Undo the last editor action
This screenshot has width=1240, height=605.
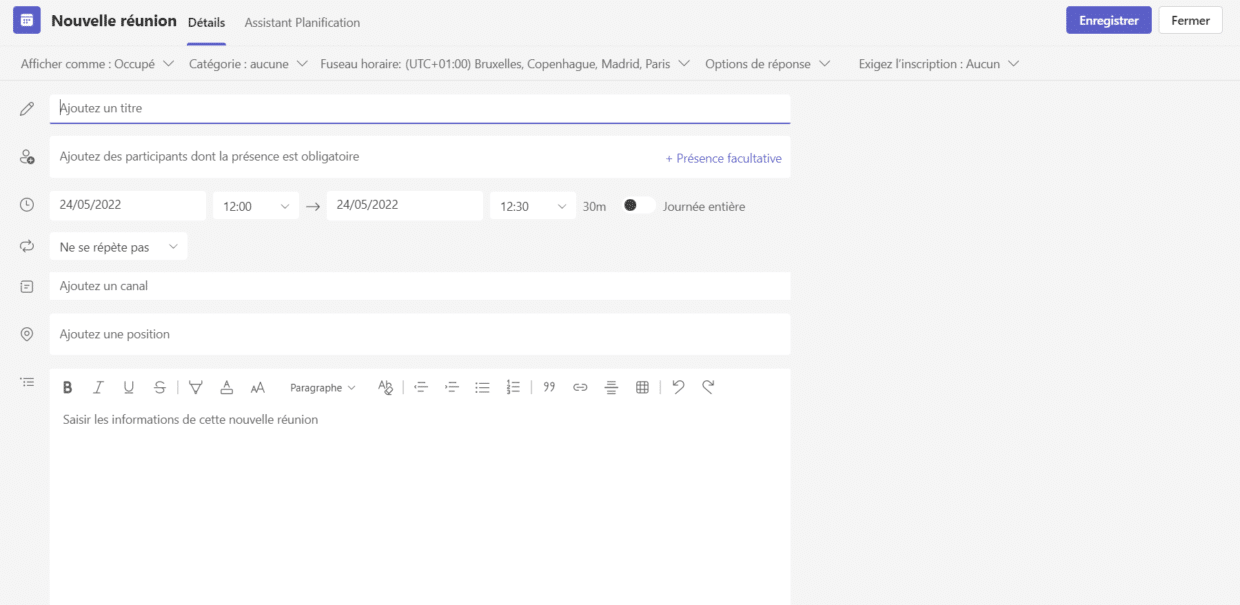point(678,388)
